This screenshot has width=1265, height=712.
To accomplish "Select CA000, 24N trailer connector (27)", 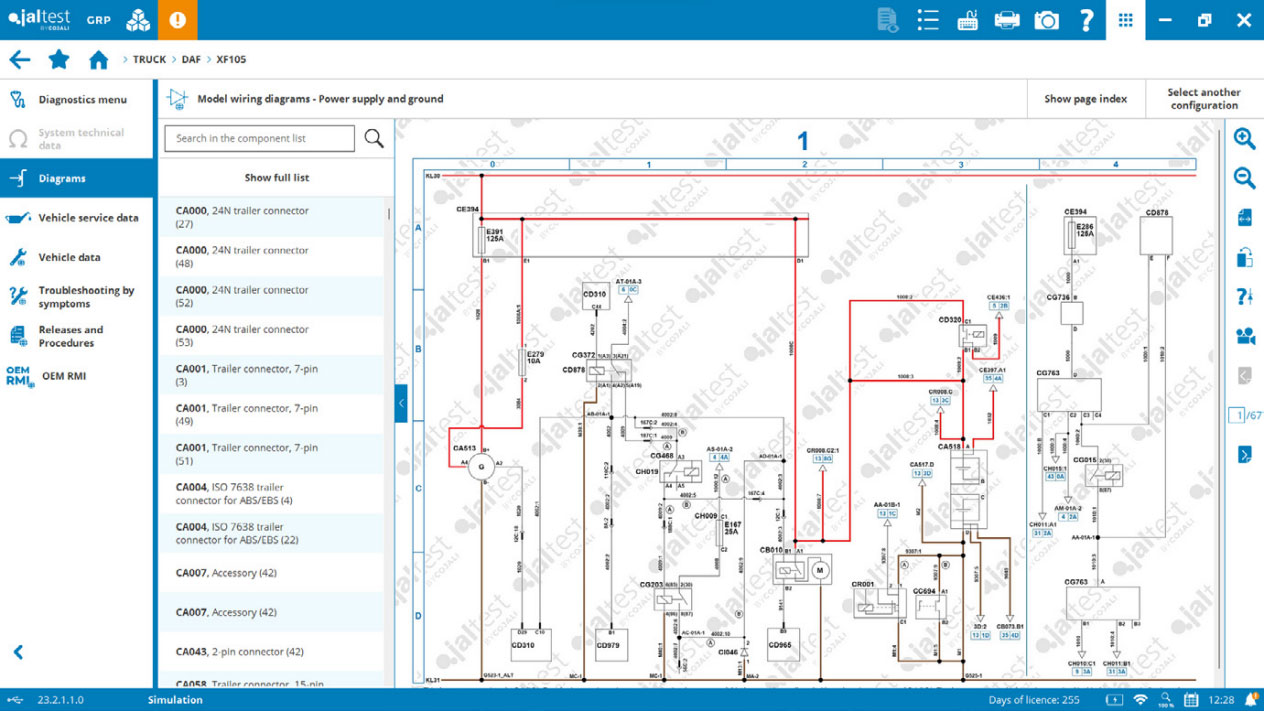I will [271, 217].
